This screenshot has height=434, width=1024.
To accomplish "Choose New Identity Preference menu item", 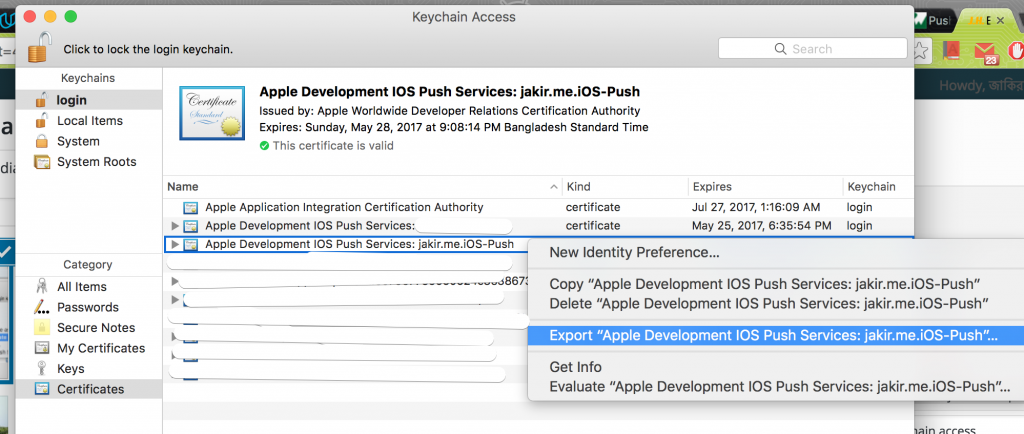I will point(634,252).
